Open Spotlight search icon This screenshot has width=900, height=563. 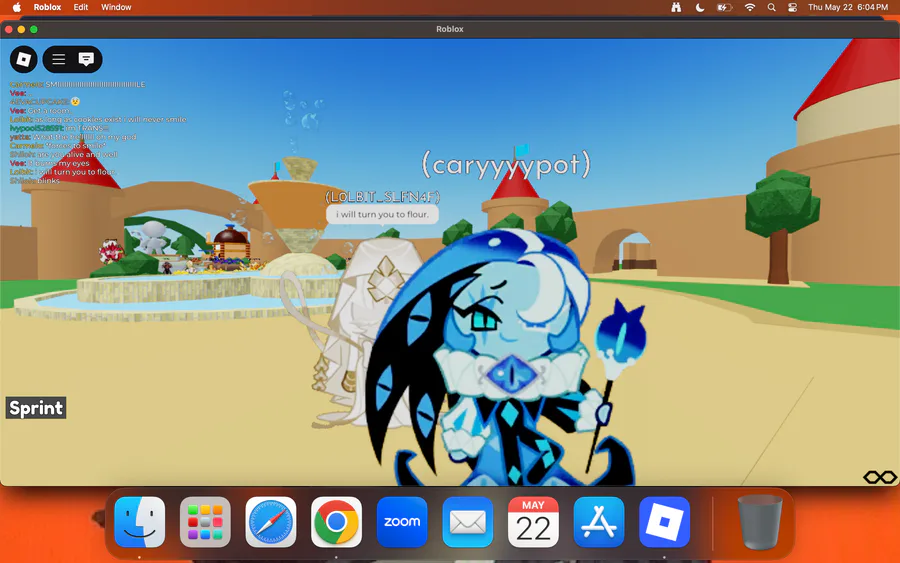tap(771, 7)
